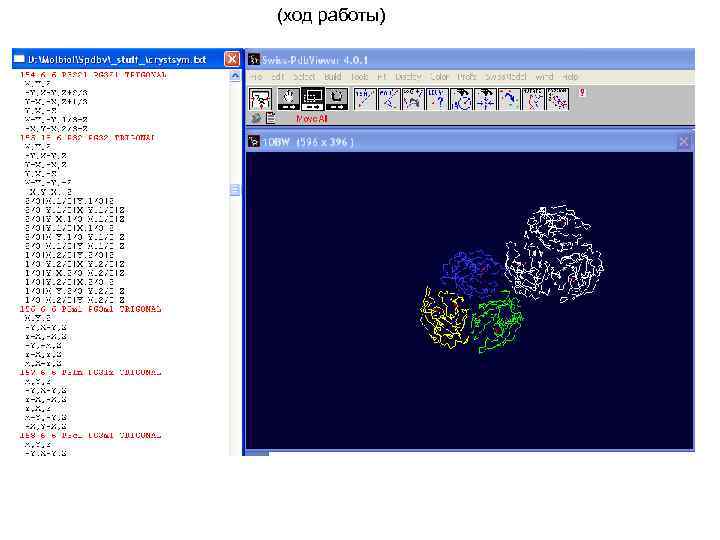The height and width of the screenshot is (540, 720).
Task: Click the Swiss-PdbViewer 4.0.1 title bar
Action: tap(470, 59)
